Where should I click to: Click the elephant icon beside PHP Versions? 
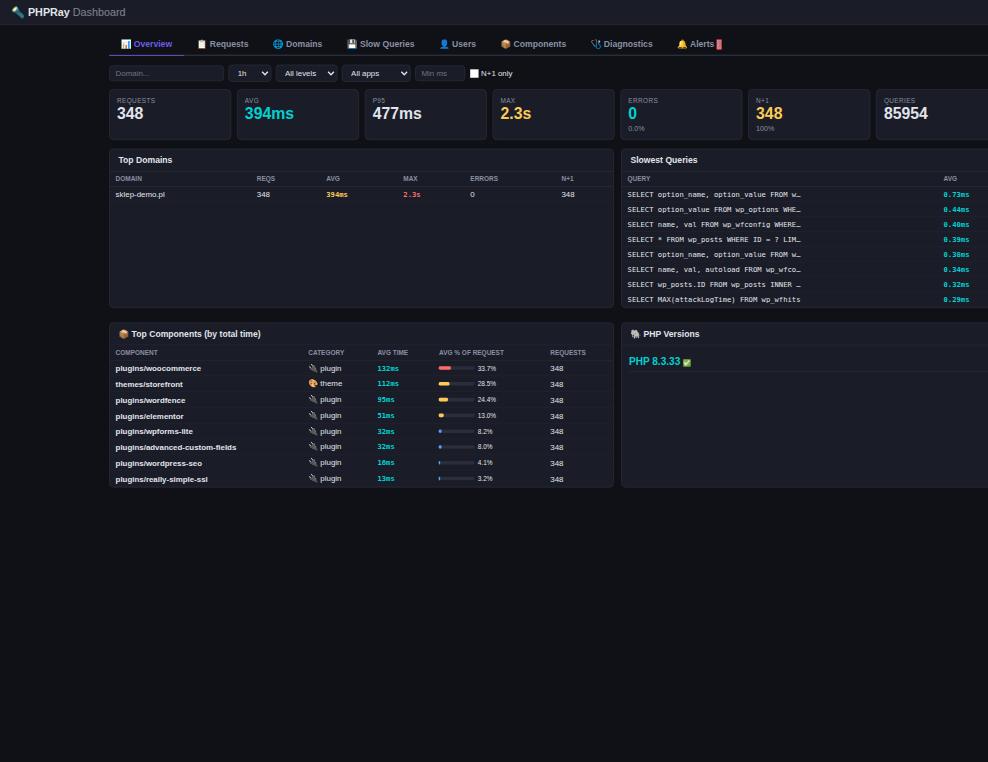(x=635, y=334)
